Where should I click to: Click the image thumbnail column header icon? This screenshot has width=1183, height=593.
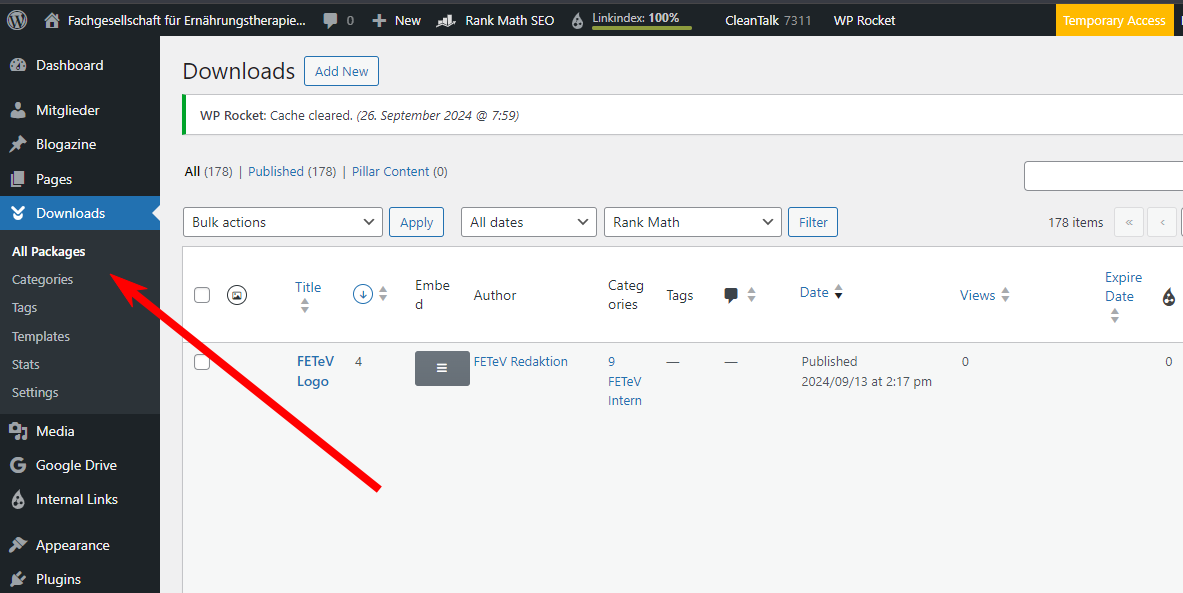point(237,295)
